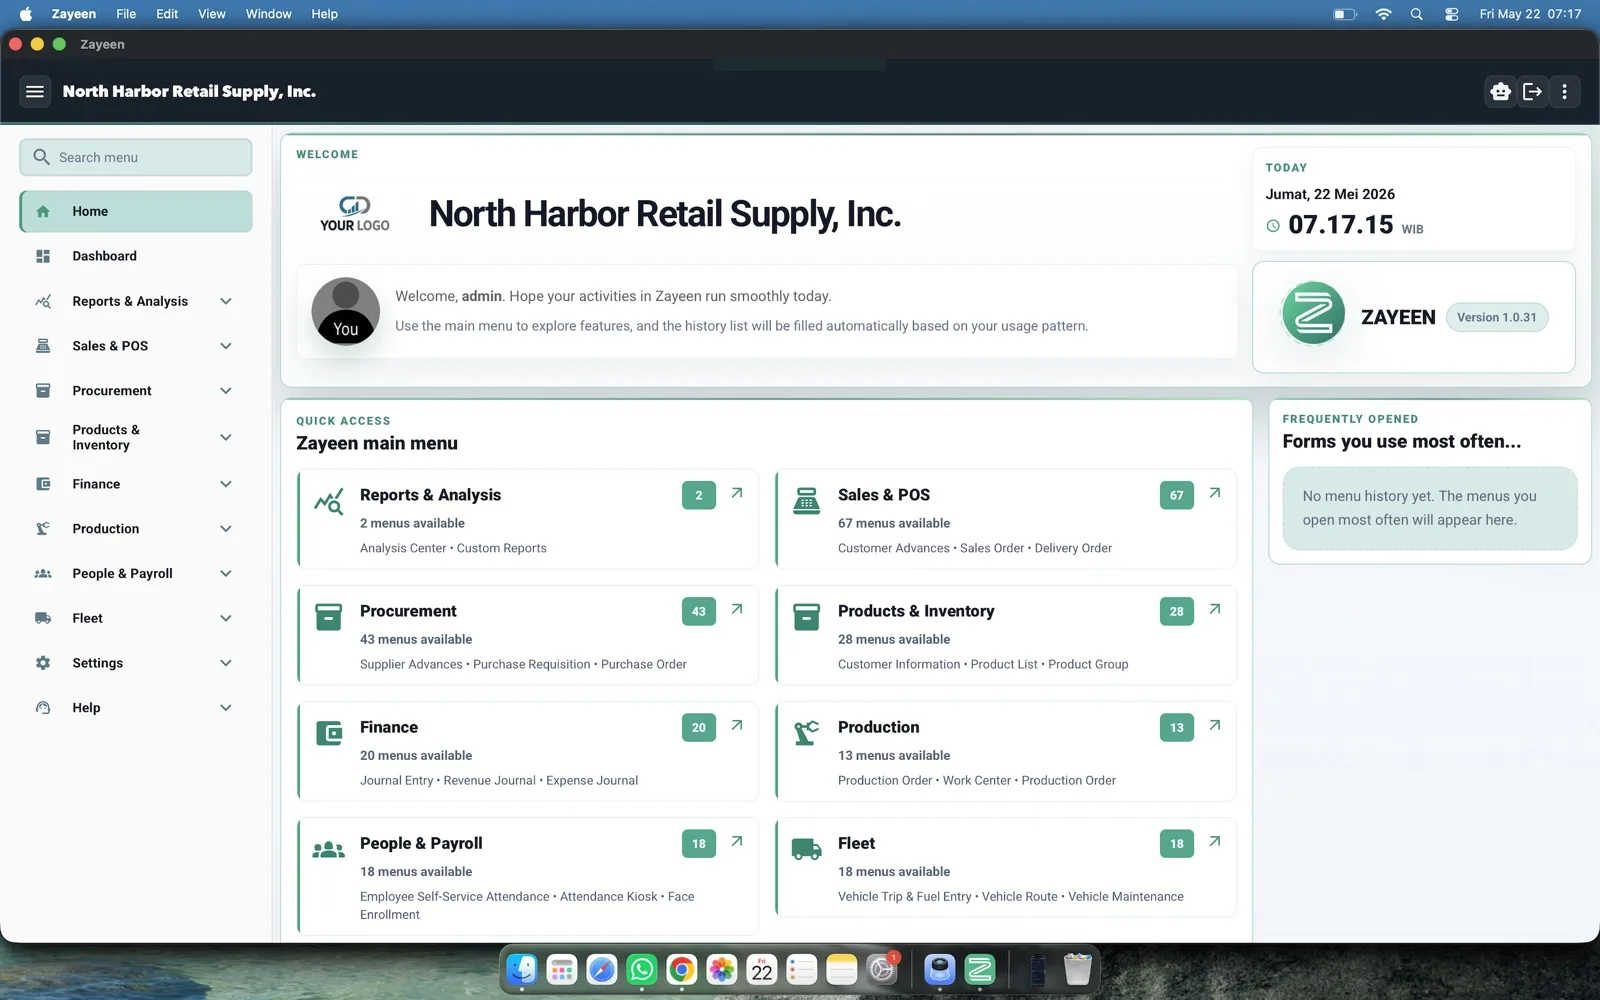Open arrow icon on Sales & POS card
This screenshot has height=1000, width=1600.
1215,493
